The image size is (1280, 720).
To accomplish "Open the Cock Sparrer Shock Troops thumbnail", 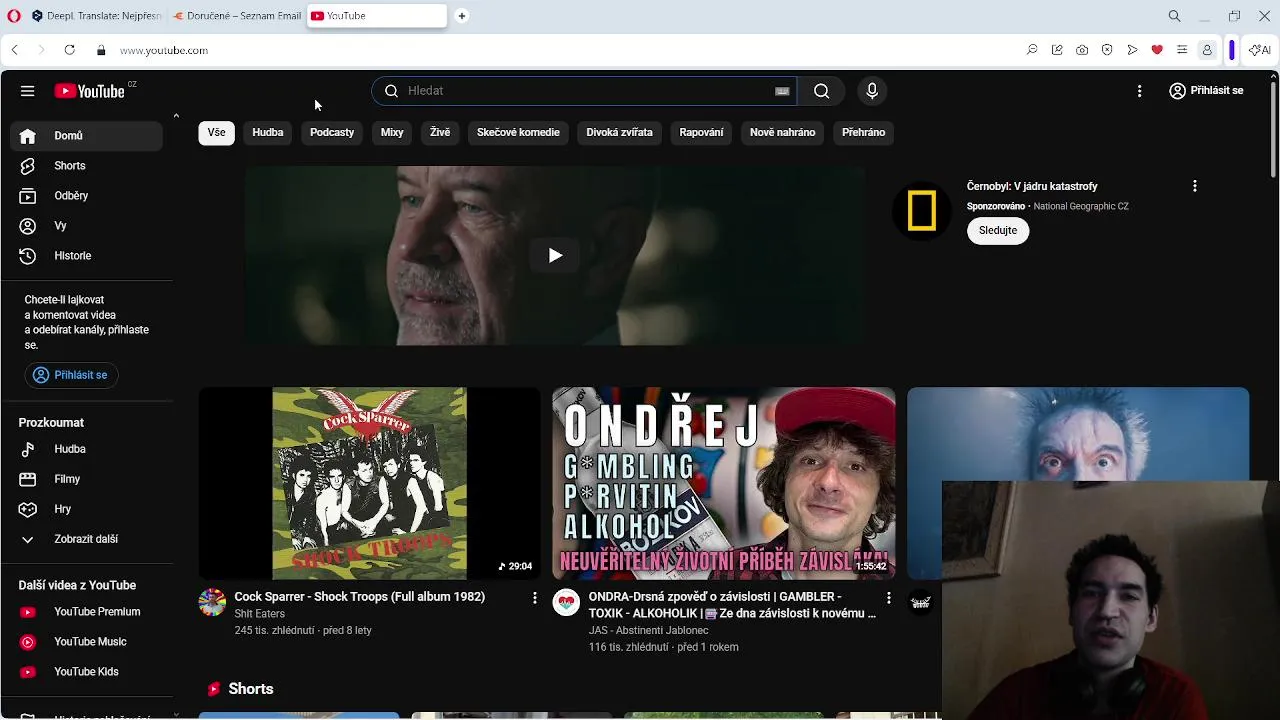I will tap(369, 483).
